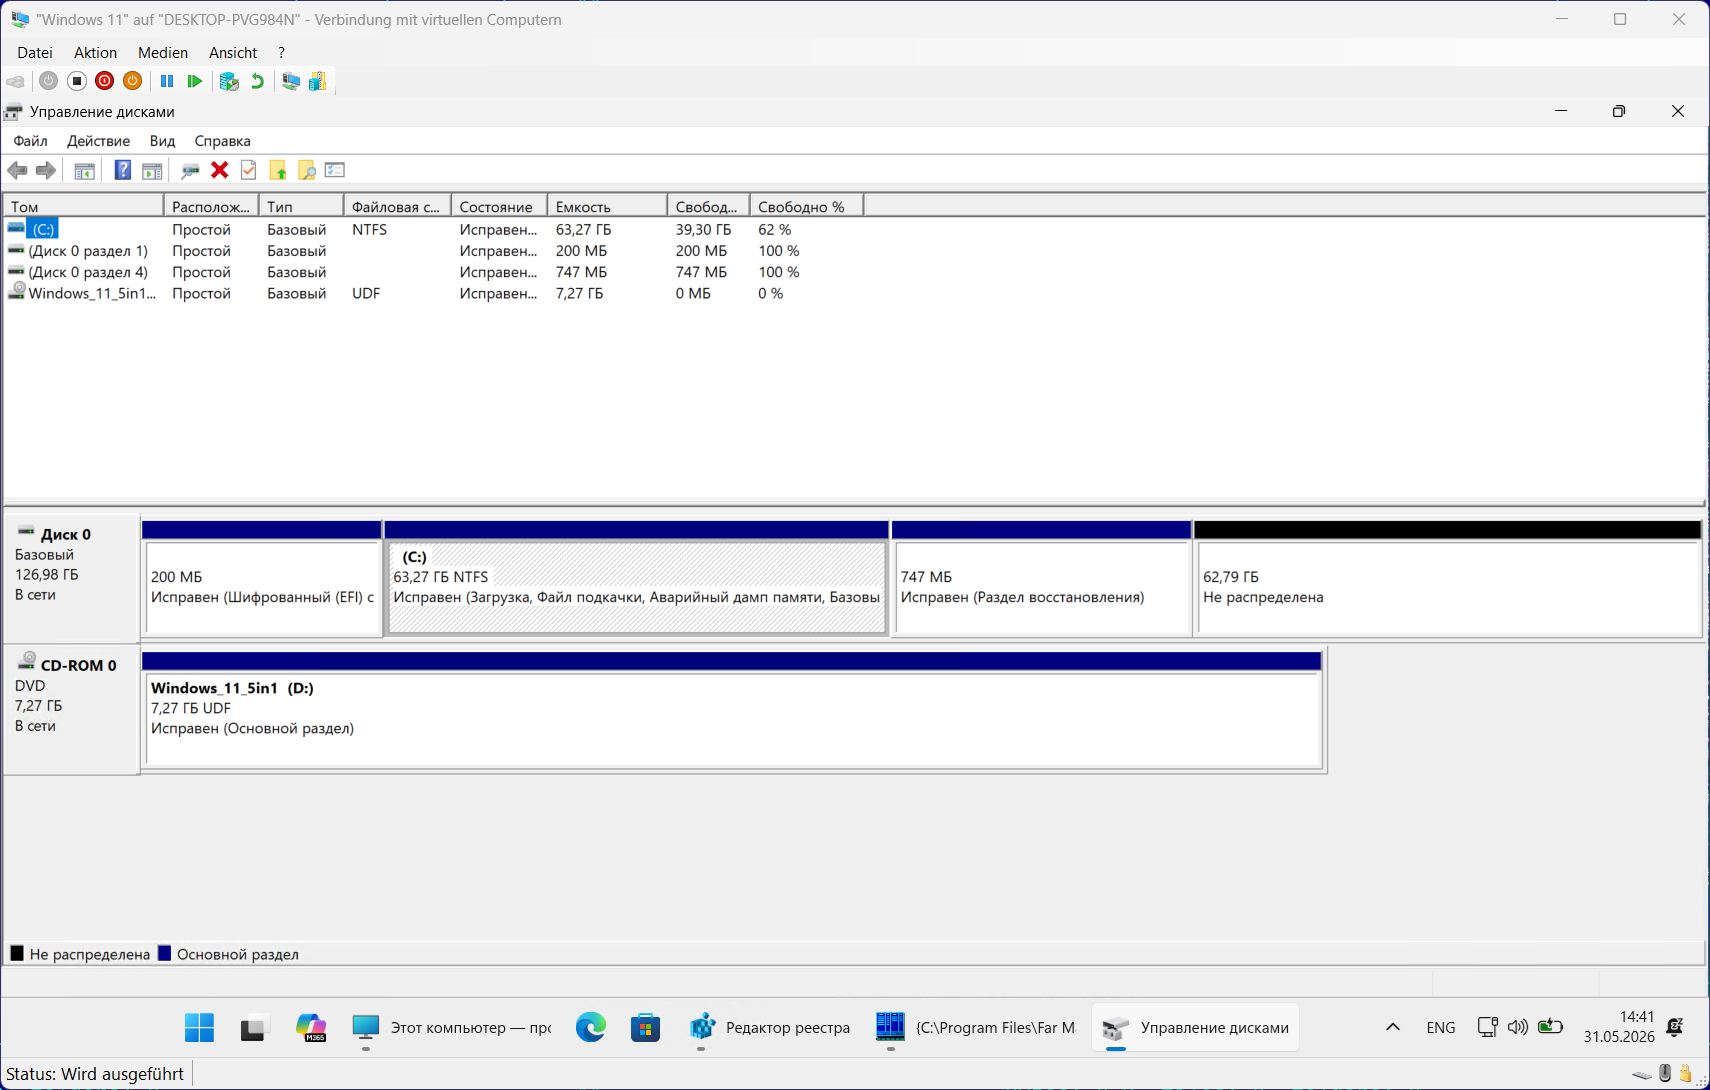
Task: Click the green reset/play icon in Hyper-V toolbar
Action: tap(195, 81)
